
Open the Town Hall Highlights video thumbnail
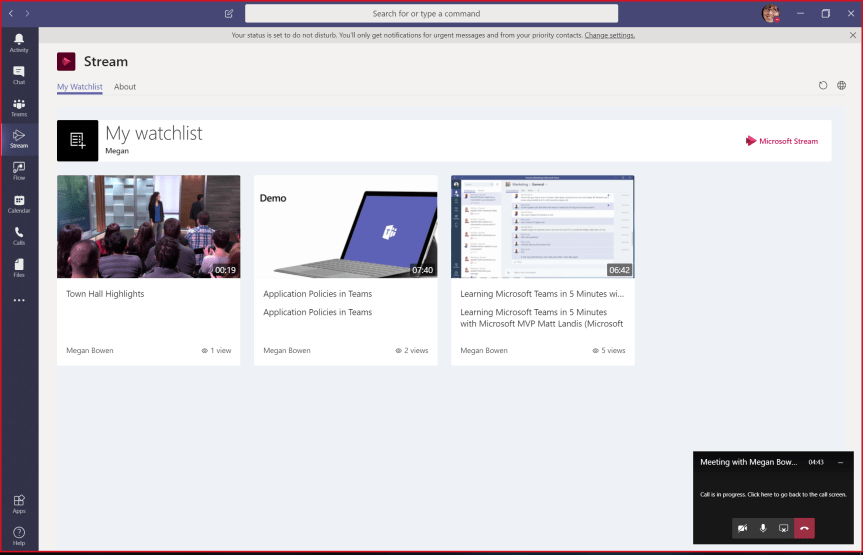coord(148,227)
